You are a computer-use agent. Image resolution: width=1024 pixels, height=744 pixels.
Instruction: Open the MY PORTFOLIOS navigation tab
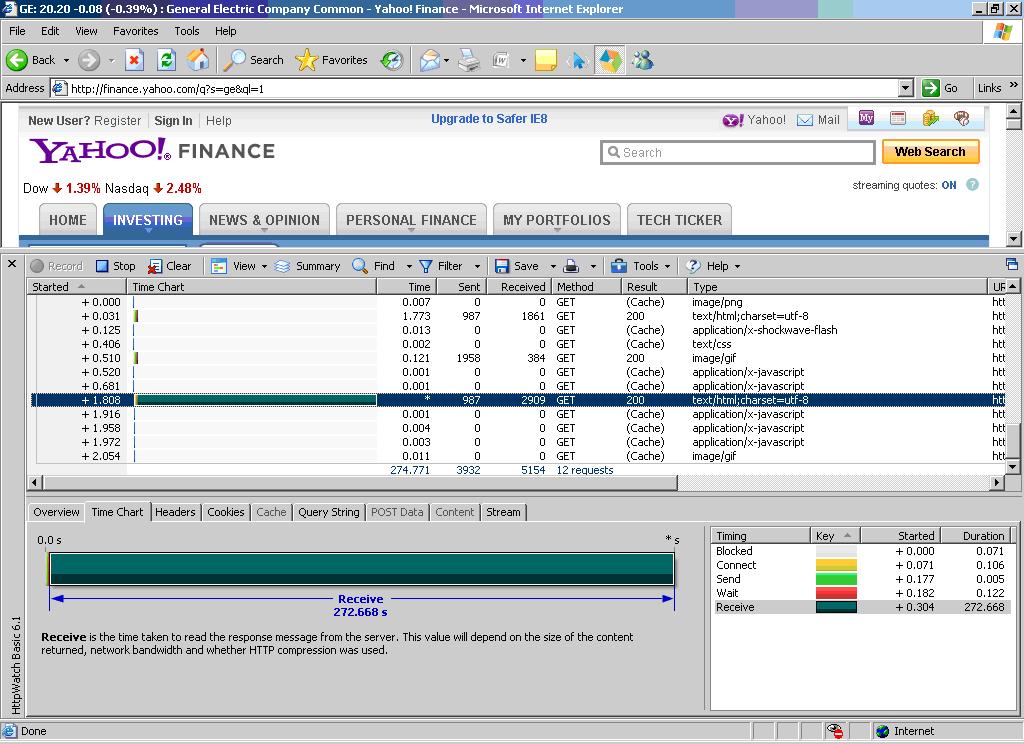[x=556, y=219]
